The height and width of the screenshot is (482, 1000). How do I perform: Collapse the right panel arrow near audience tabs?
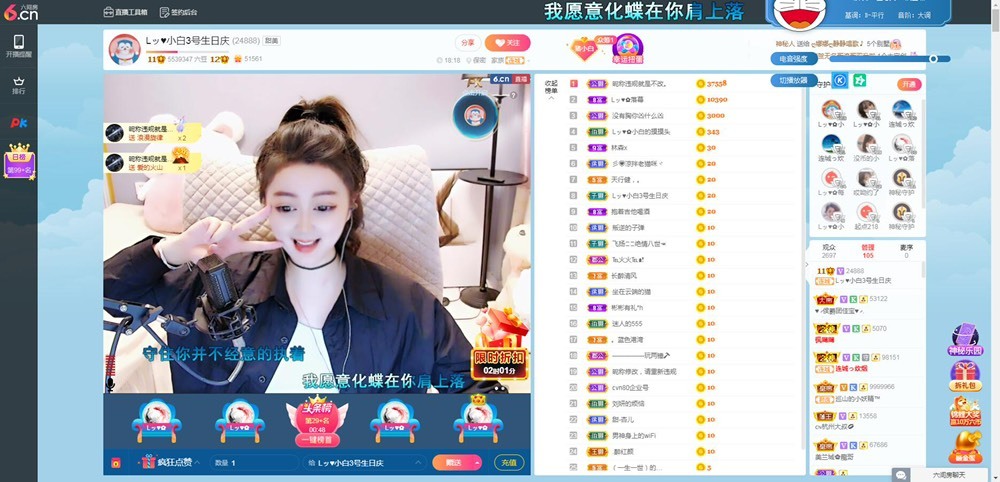807,265
